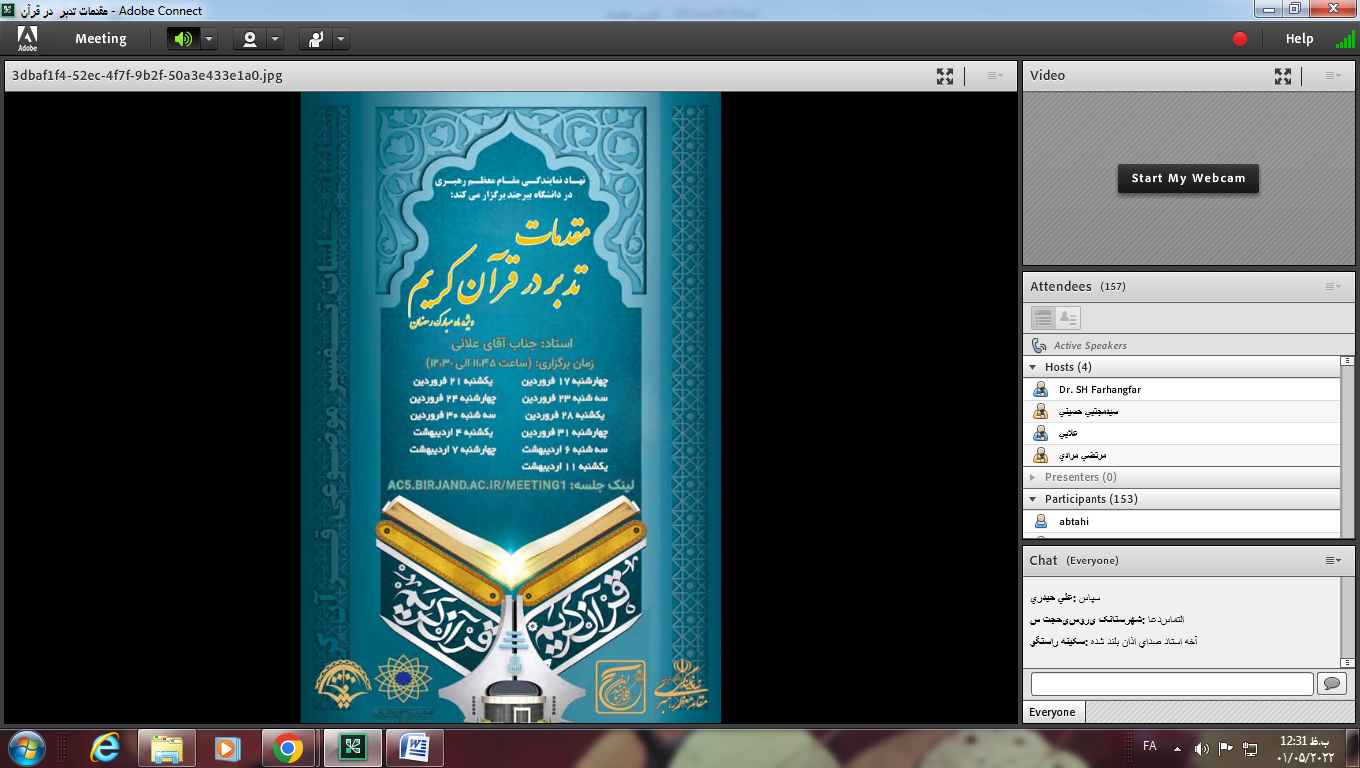1360x768 pixels.
Task: Open the Meeting menu
Action: pos(101,39)
